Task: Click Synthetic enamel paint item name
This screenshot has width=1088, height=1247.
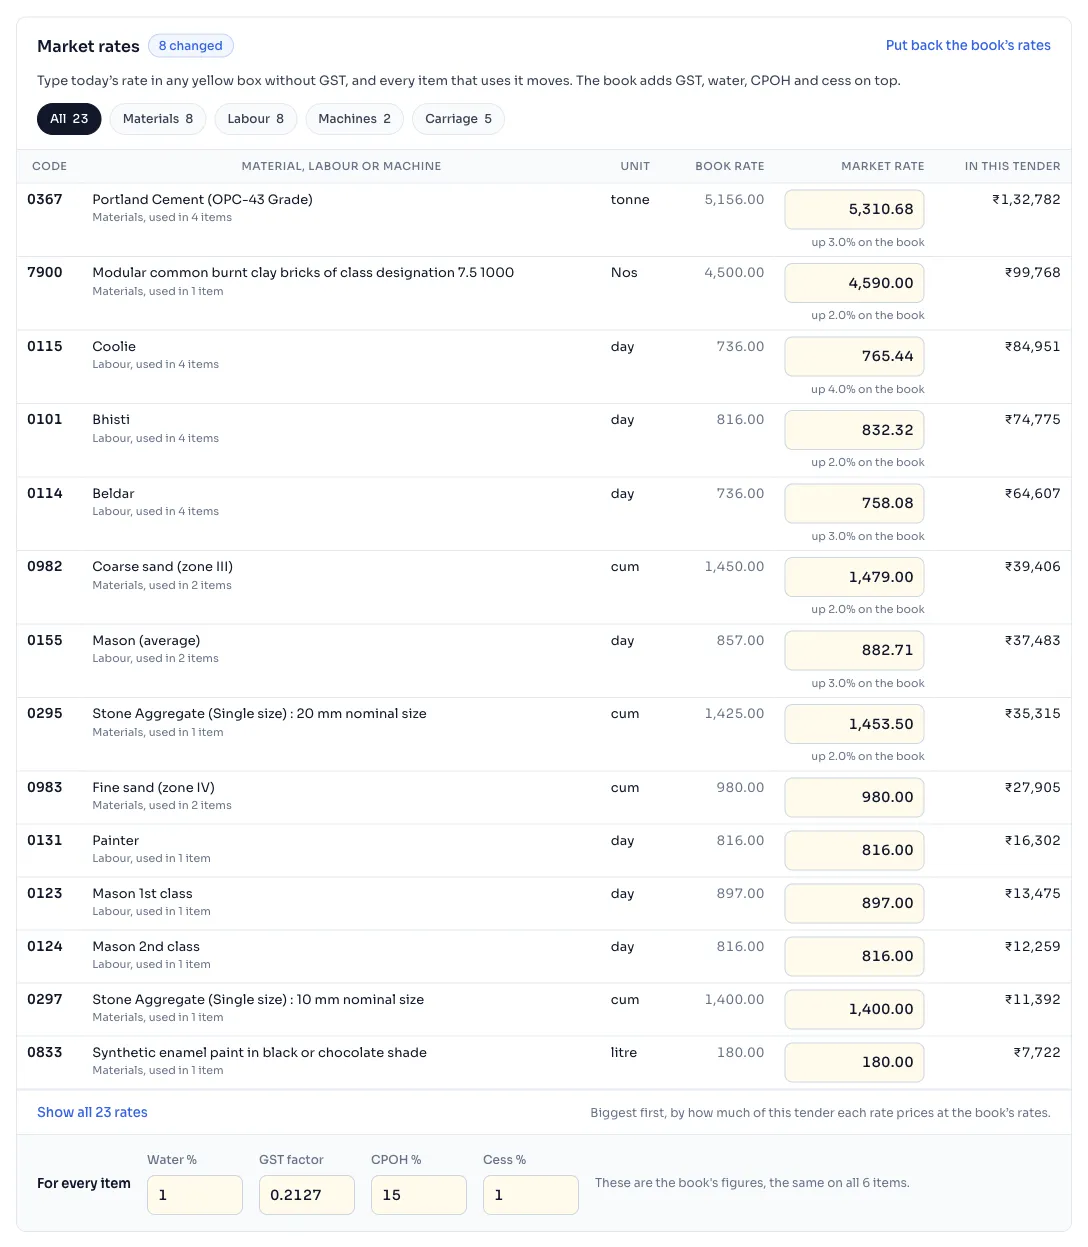Action: click(x=260, y=1052)
